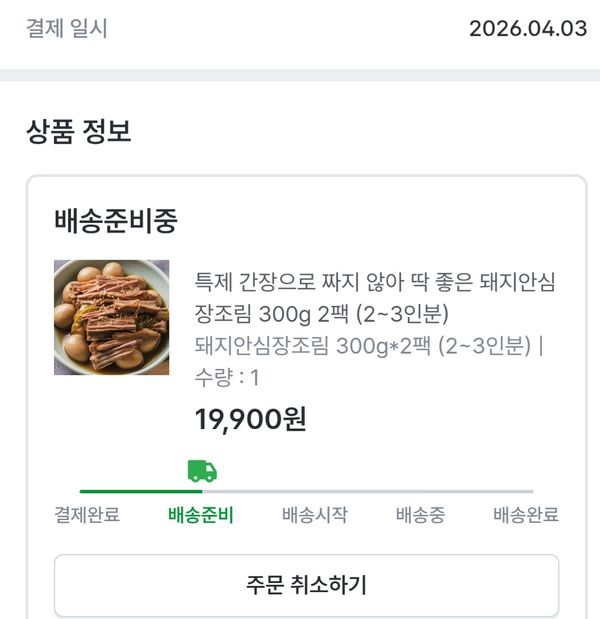This screenshot has height=619, width=600.
Task: Click the 결제 일시 label
Action: tap(66, 28)
